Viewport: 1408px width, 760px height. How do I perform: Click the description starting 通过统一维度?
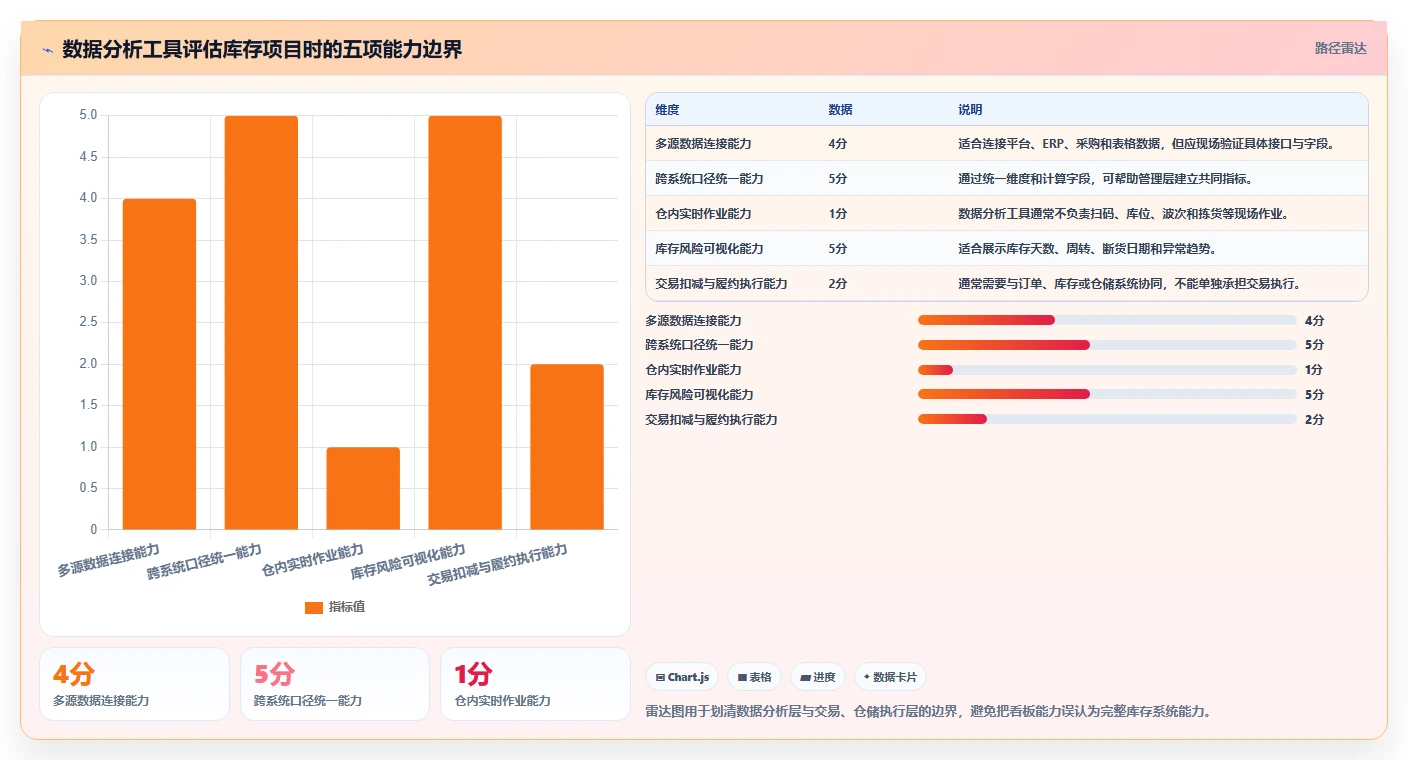click(x=1105, y=179)
